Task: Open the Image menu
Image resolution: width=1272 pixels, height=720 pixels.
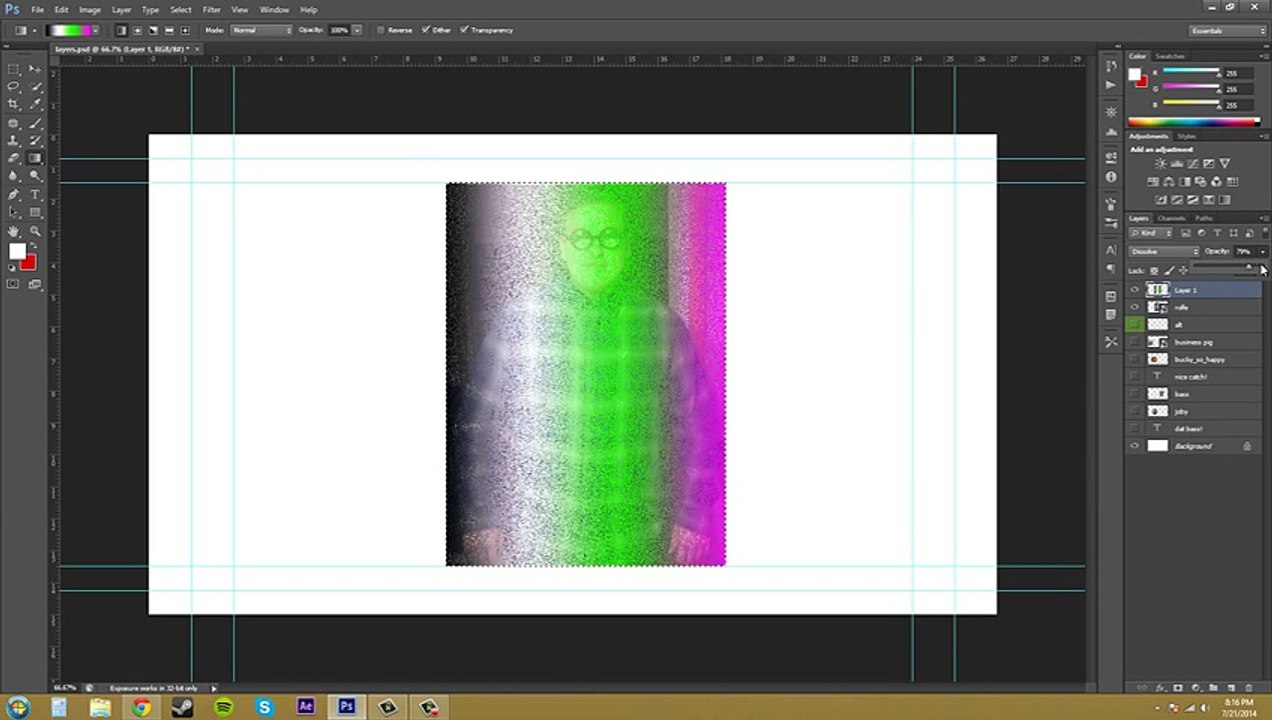Action: [x=90, y=10]
